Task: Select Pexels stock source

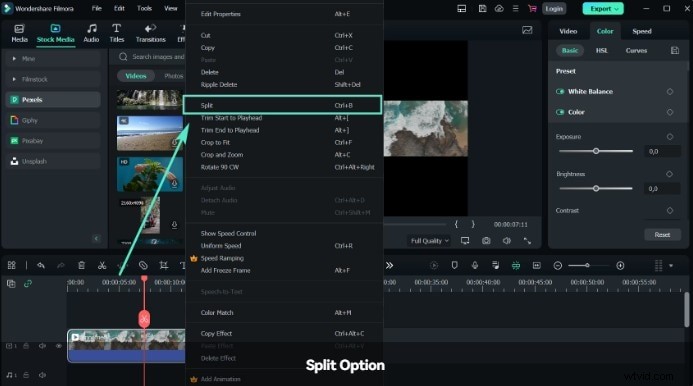Action: [x=53, y=99]
